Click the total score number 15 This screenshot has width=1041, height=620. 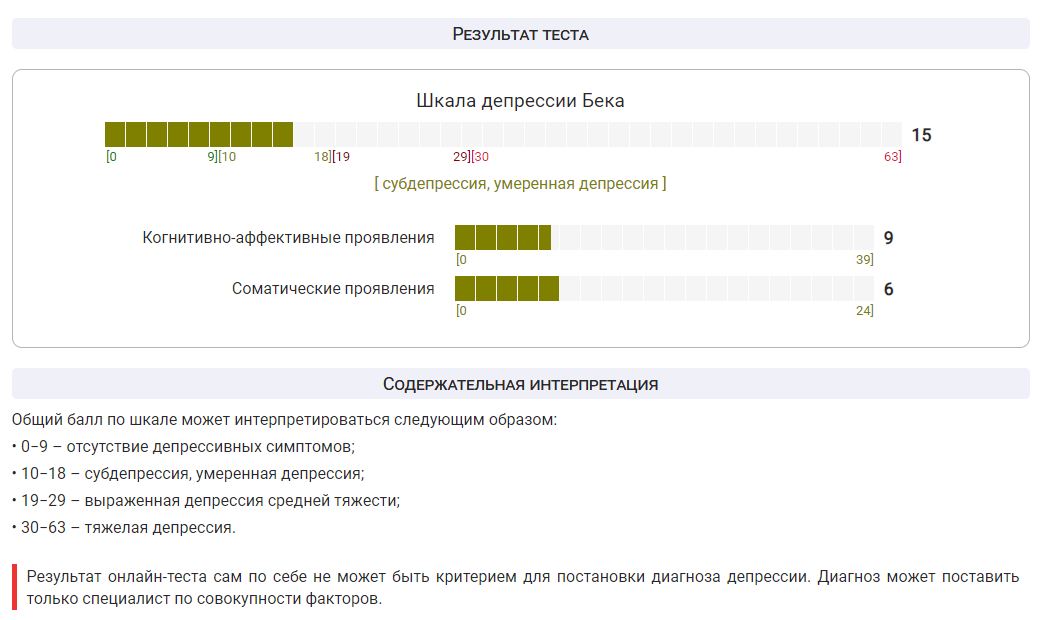[921, 135]
